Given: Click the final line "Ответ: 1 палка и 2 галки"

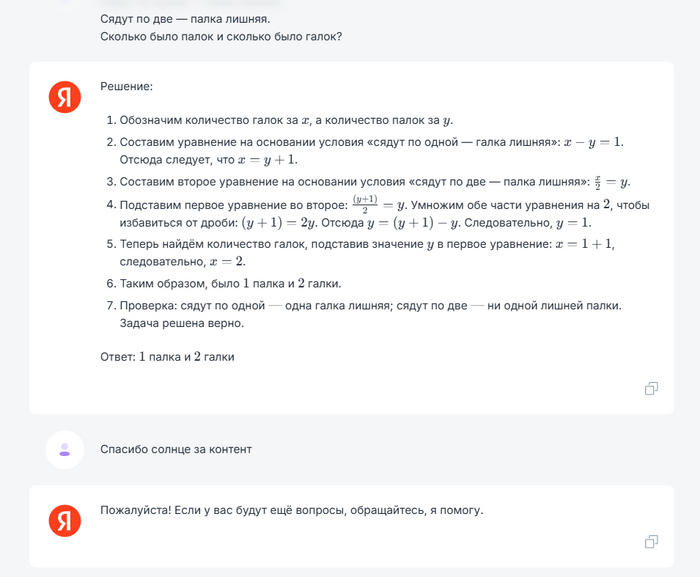Looking at the screenshot, I should (167, 356).
